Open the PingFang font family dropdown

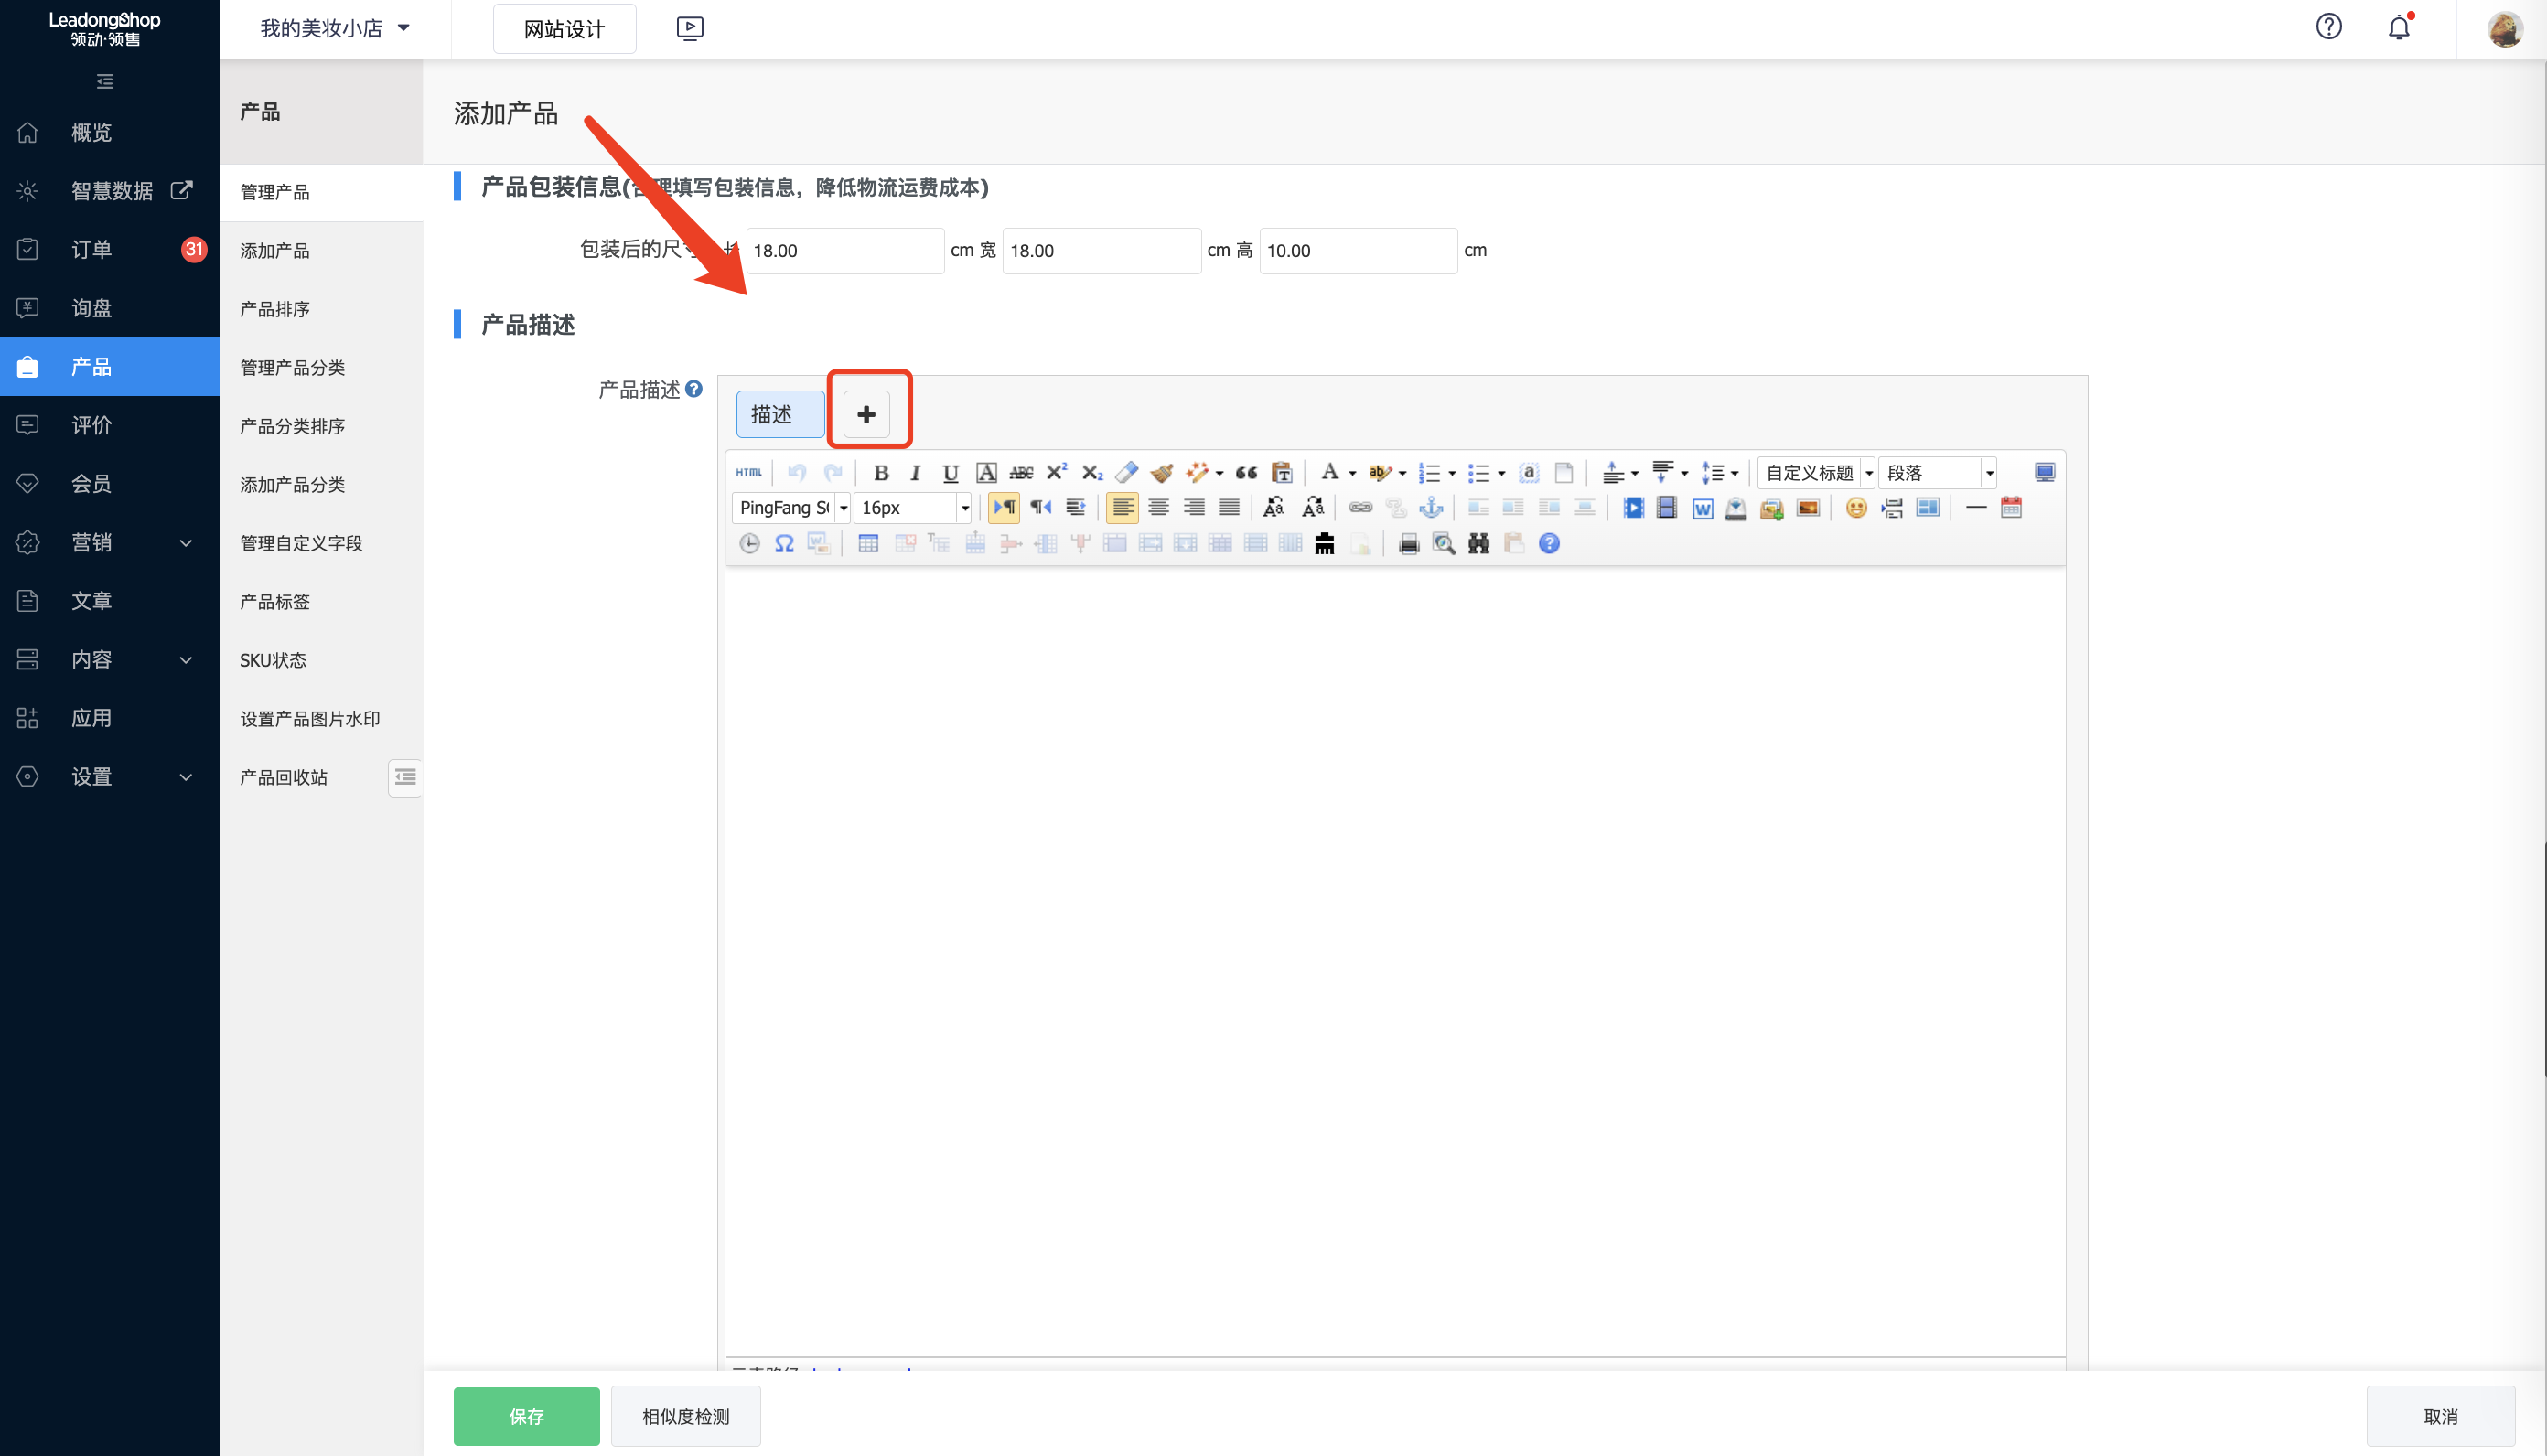(843, 508)
